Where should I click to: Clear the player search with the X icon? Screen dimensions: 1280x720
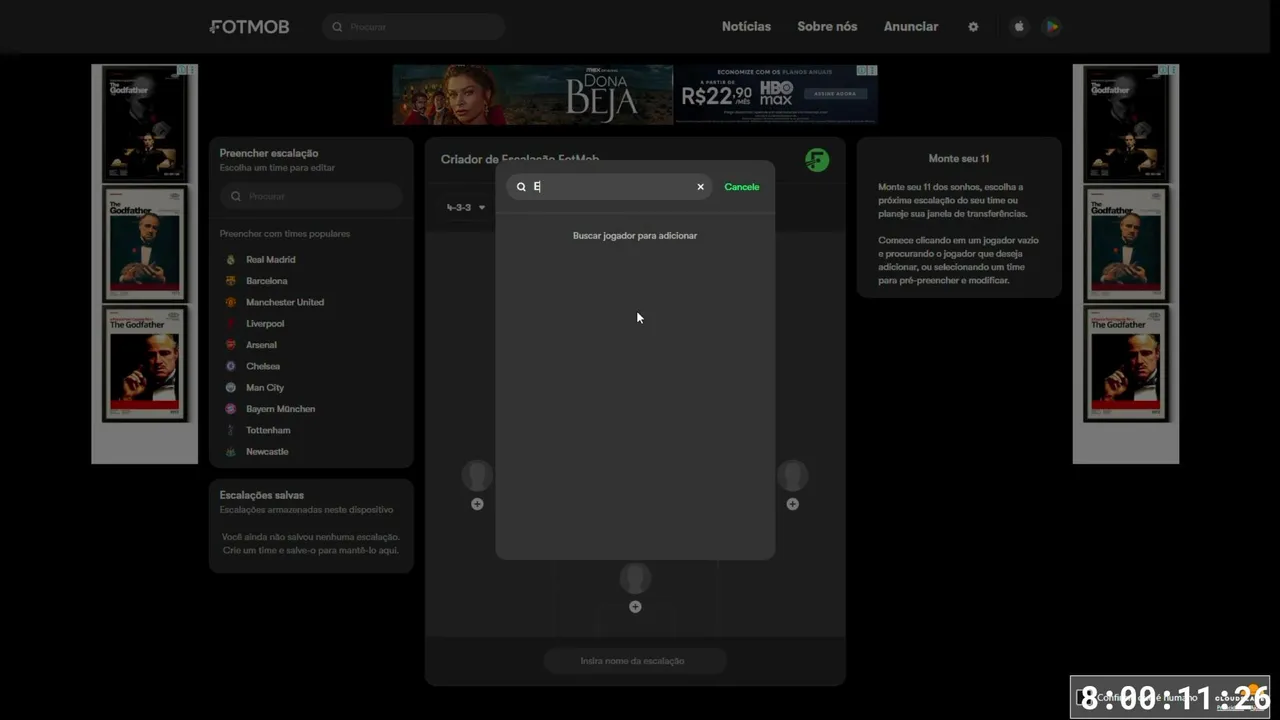coord(700,187)
